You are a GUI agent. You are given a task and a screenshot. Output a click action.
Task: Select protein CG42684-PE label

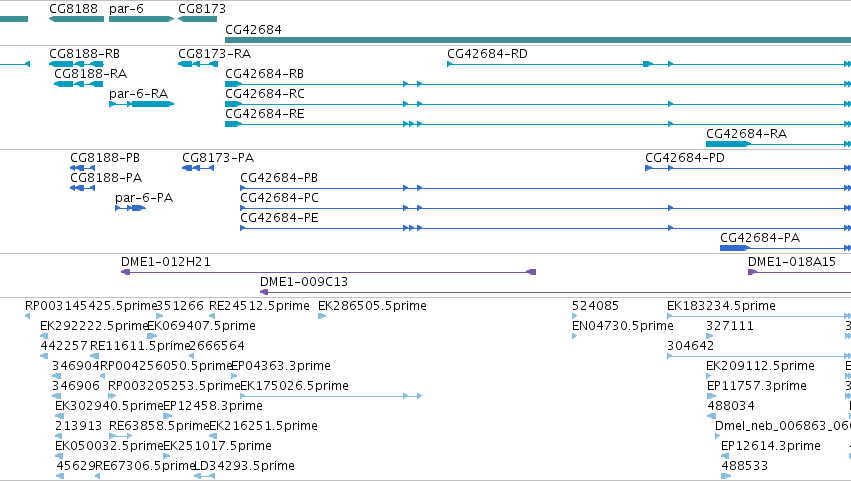tap(280, 218)
